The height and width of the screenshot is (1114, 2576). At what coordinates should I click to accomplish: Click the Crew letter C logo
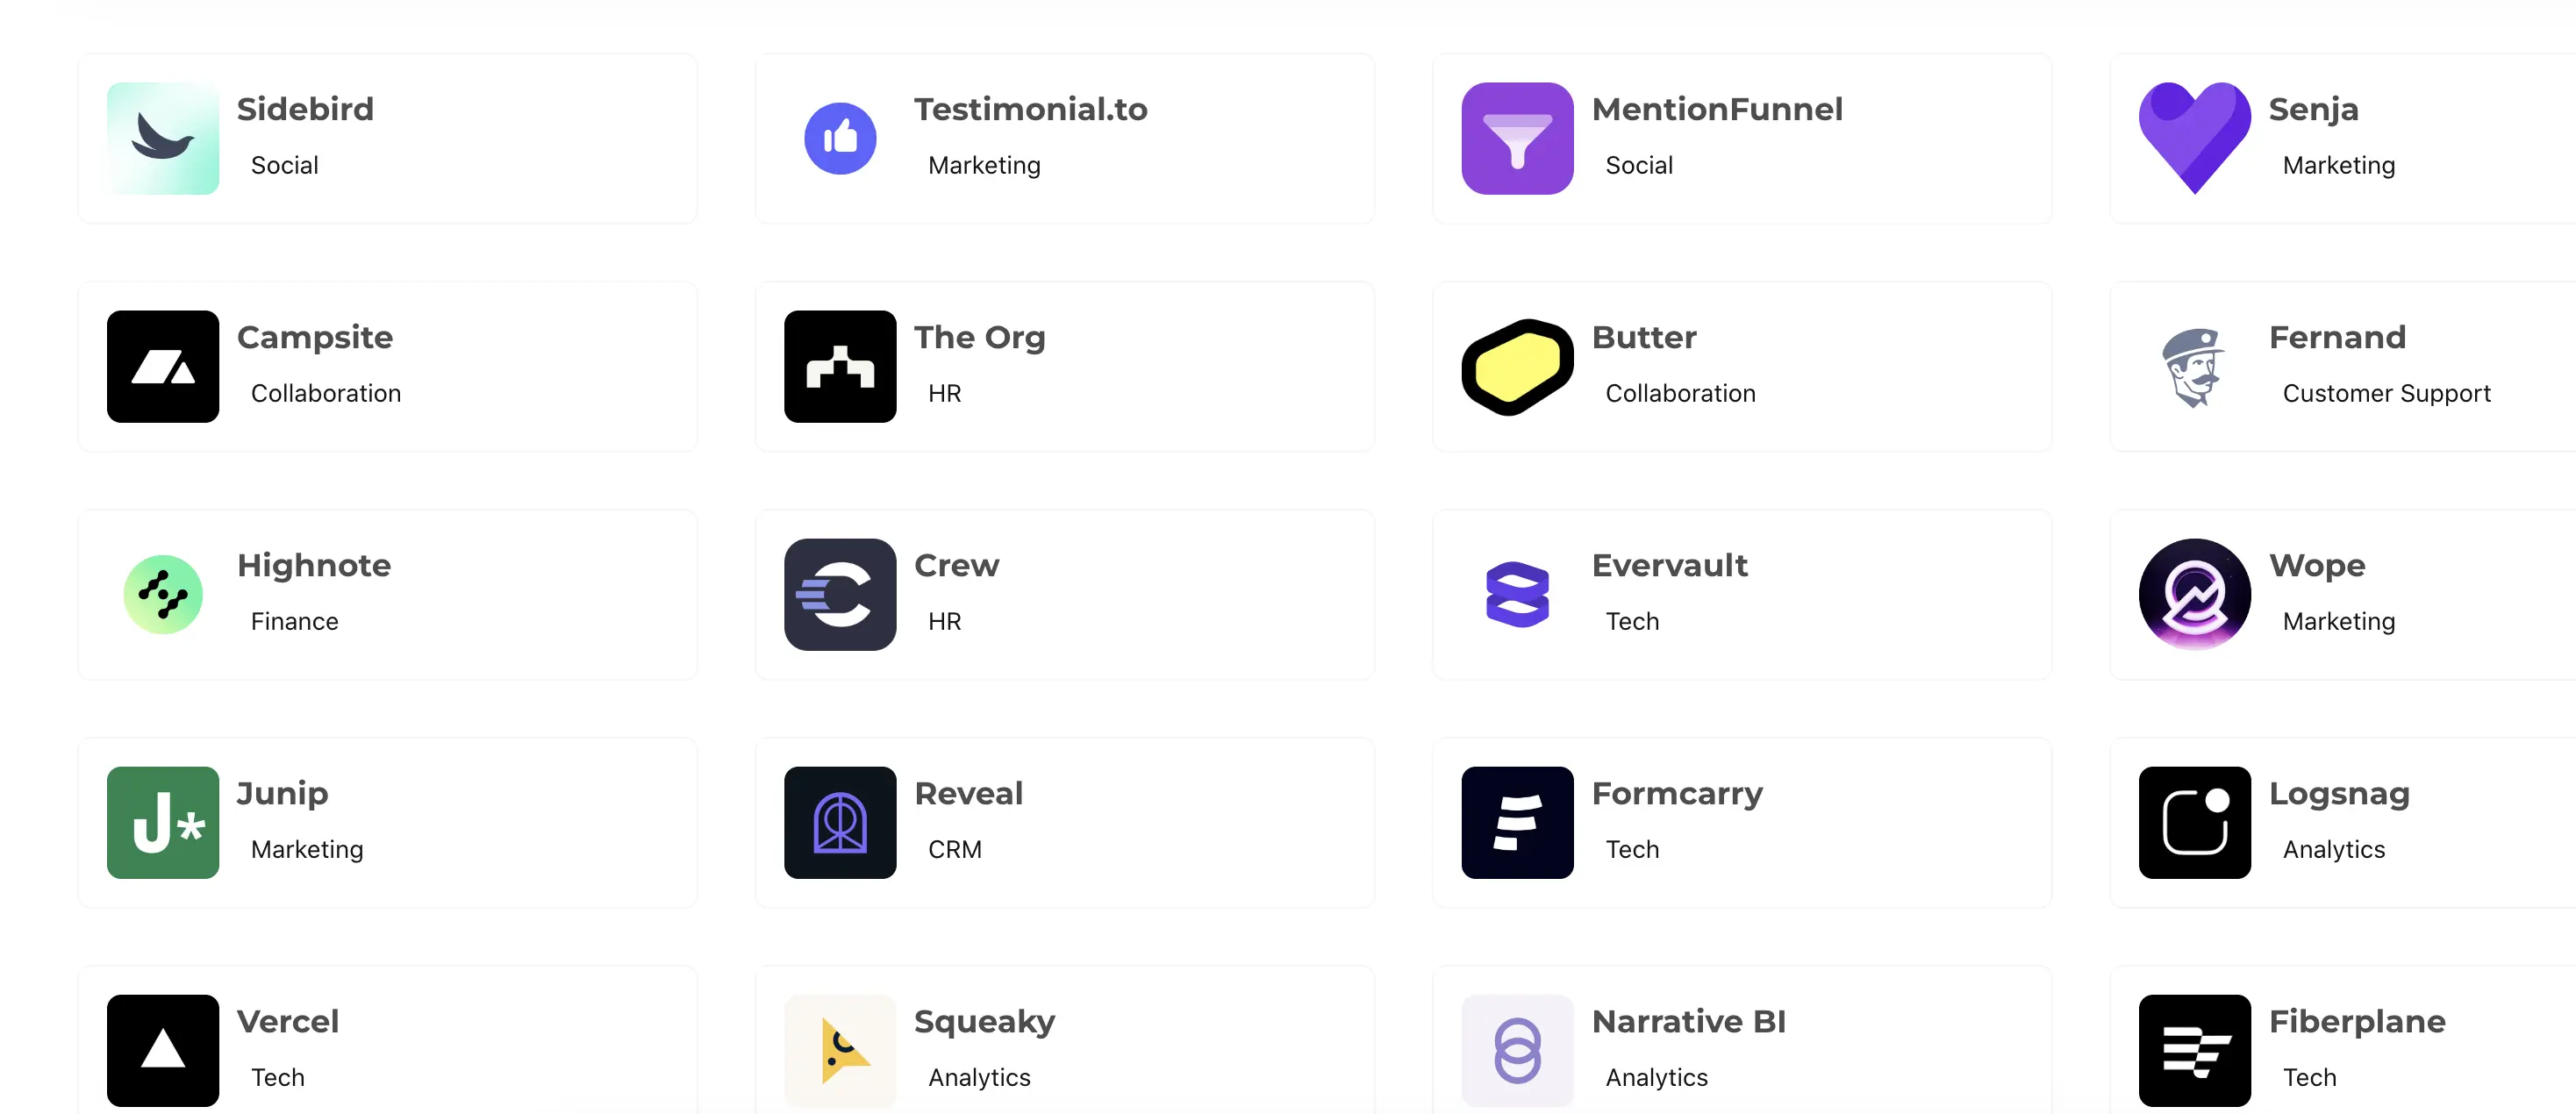click(x=840, y=594)
